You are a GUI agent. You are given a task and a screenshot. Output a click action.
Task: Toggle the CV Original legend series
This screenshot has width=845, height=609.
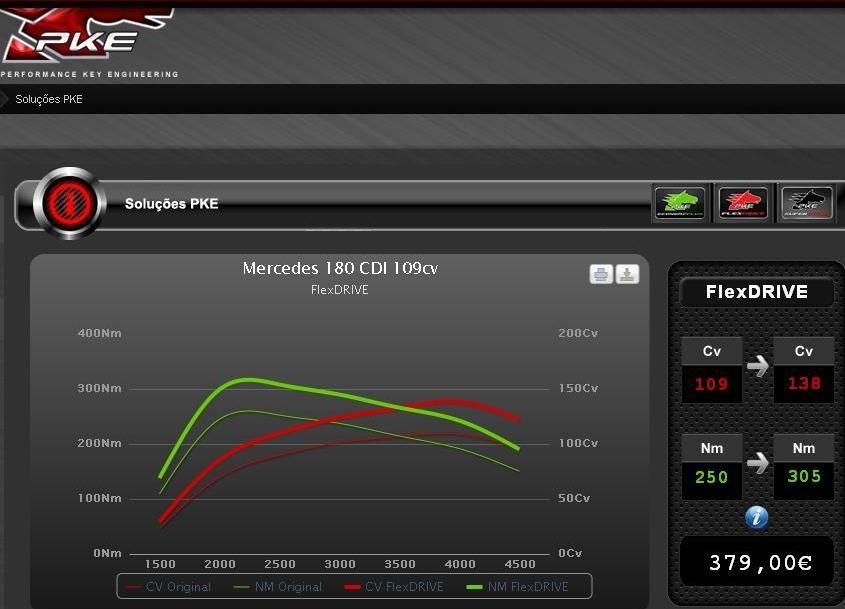point(168,587)
